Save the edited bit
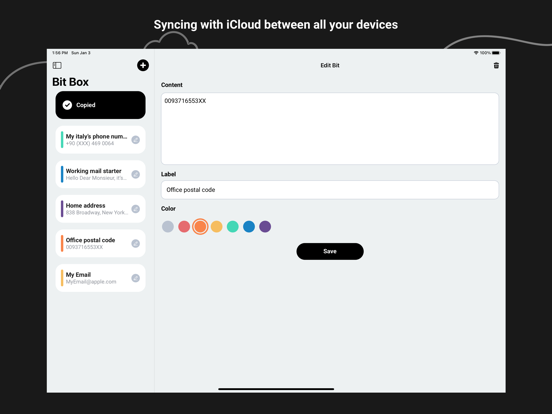The image size is (552, 414). coord(330,251)
